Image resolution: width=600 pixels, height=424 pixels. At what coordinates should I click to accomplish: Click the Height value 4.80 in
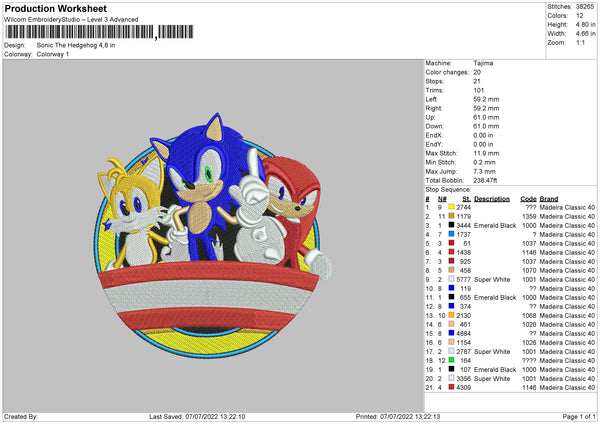tap(585, 24)
